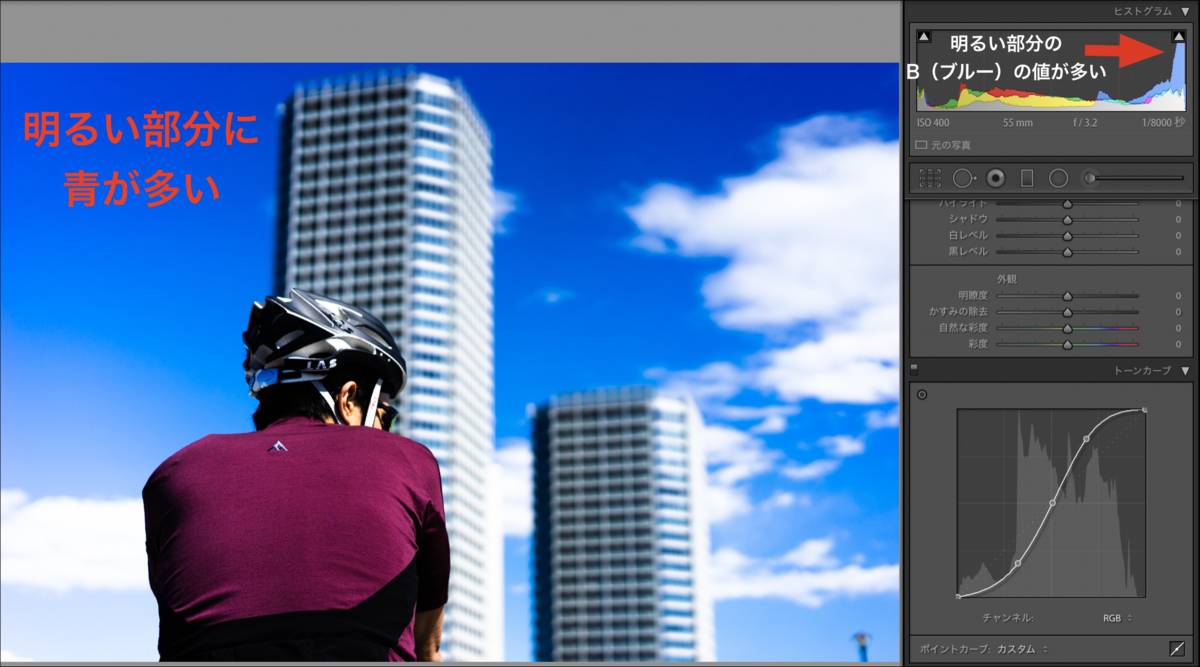The height and width of the screenshot is (667, 1200).
Task: Collapse the トーンカーブ panel
Action: tap(1186, 370)
